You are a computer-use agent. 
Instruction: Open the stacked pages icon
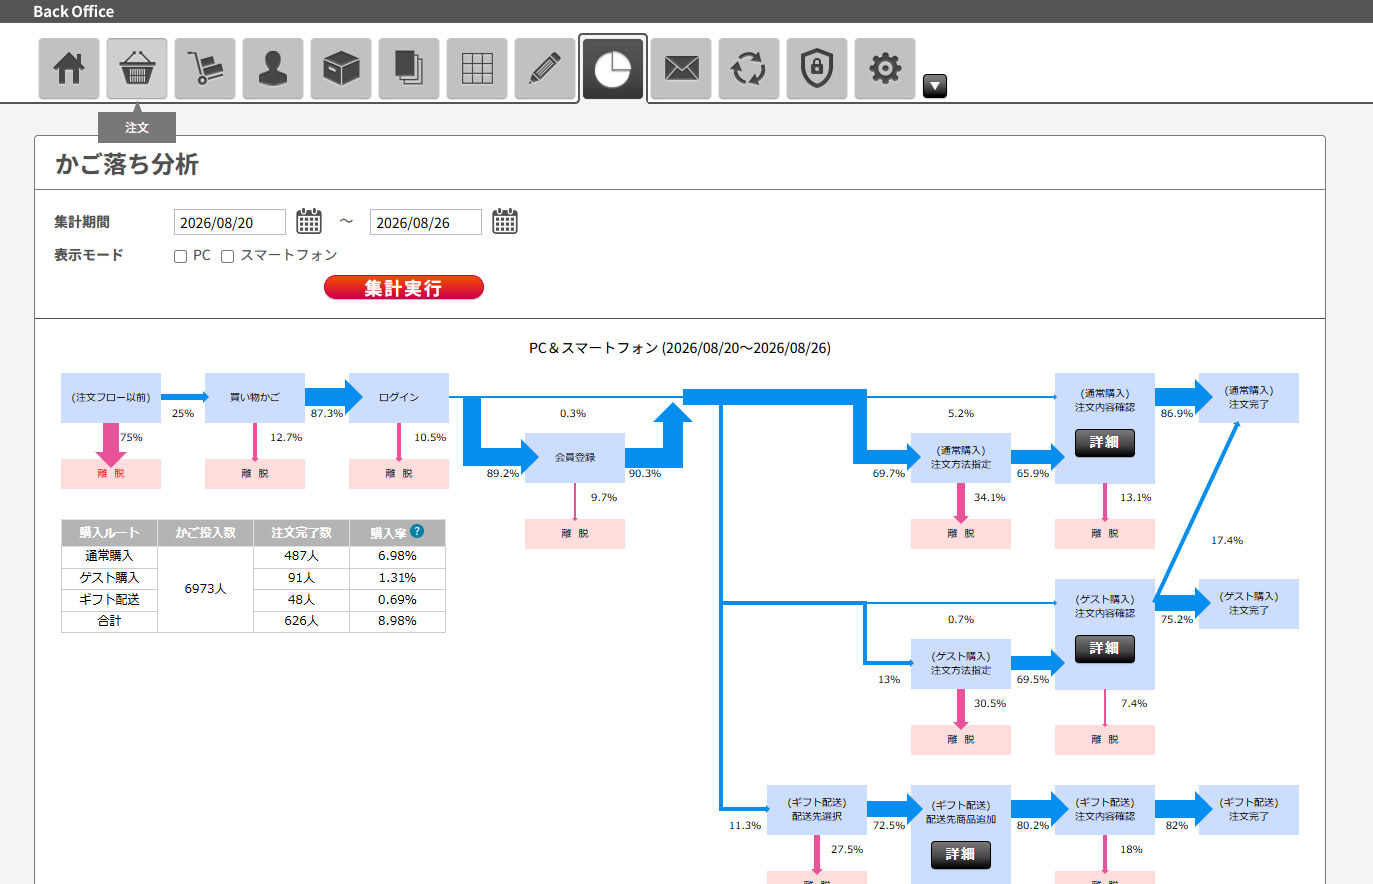pos(409,69)
